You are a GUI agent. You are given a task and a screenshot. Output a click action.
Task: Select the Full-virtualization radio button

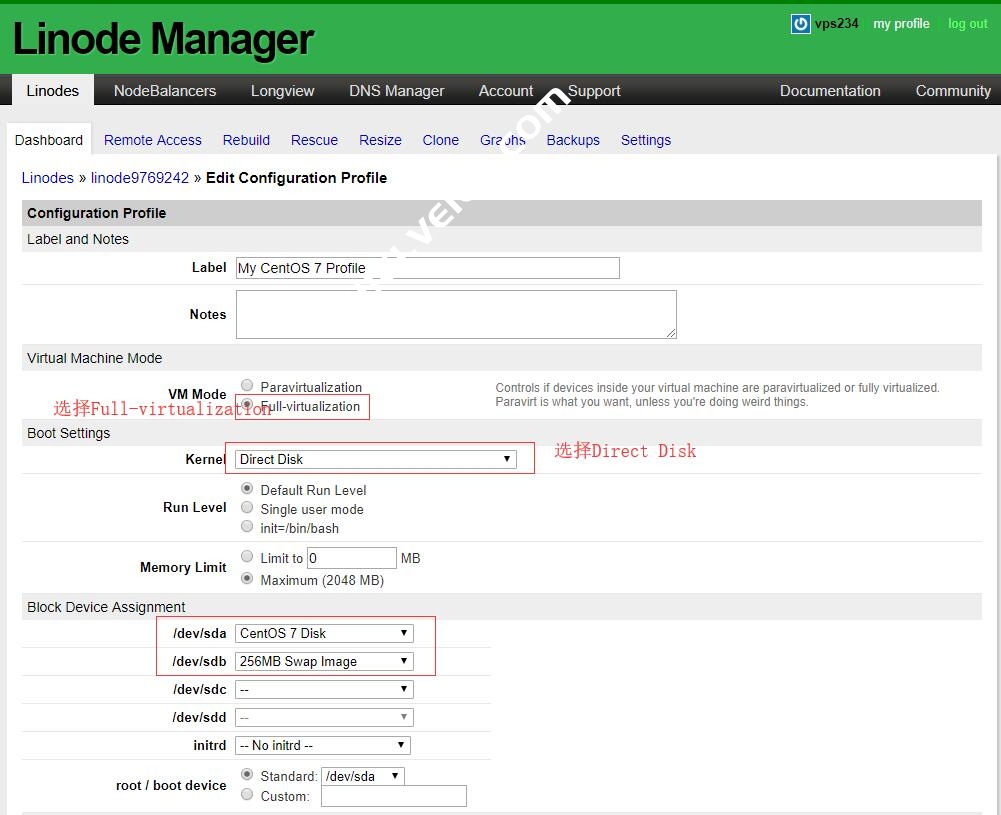247,404
